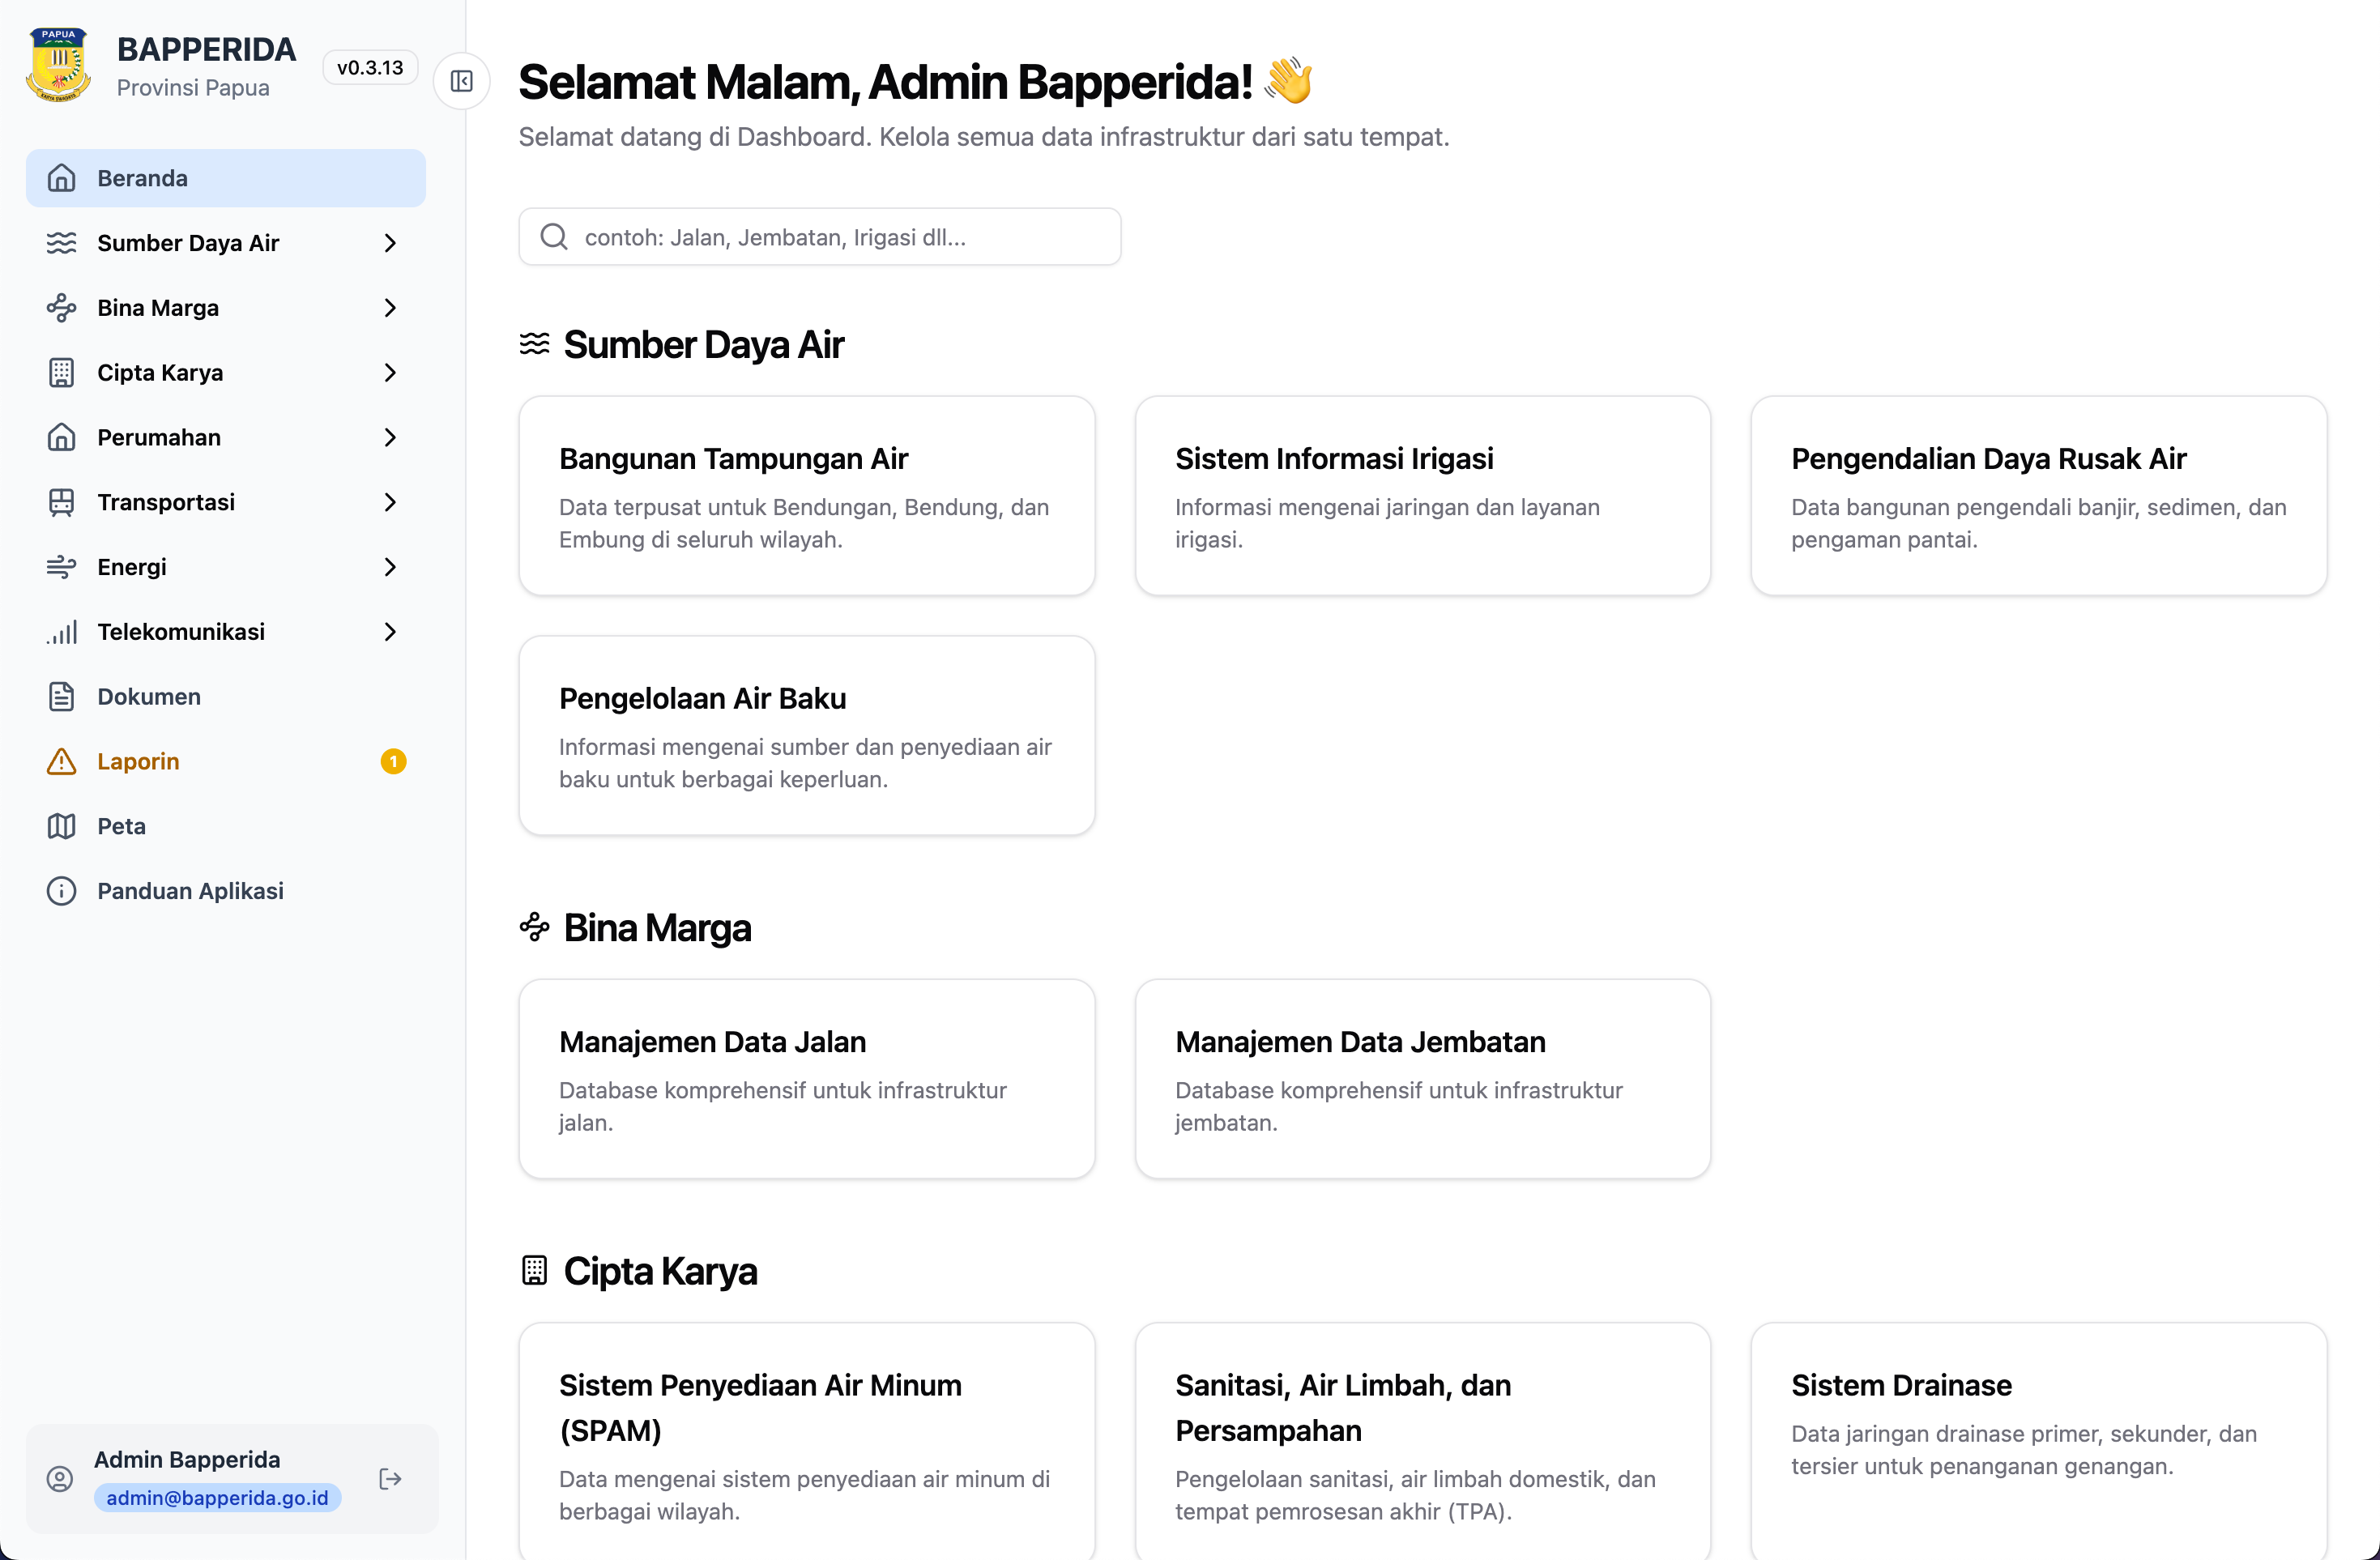Click the Papua province logo
This screenshot has height=1560, width=2380.
[58, 66]
